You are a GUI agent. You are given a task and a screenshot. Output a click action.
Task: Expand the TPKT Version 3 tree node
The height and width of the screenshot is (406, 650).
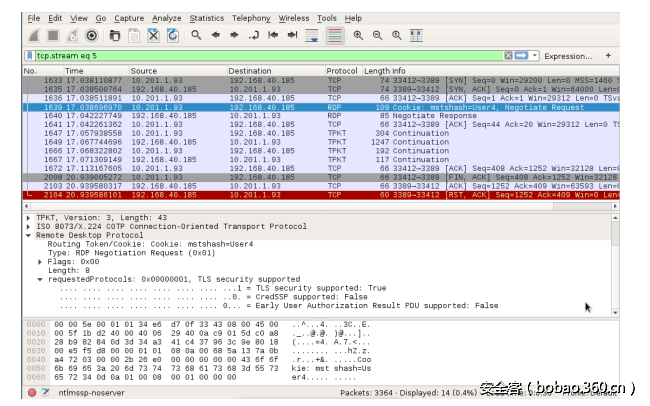28,215
